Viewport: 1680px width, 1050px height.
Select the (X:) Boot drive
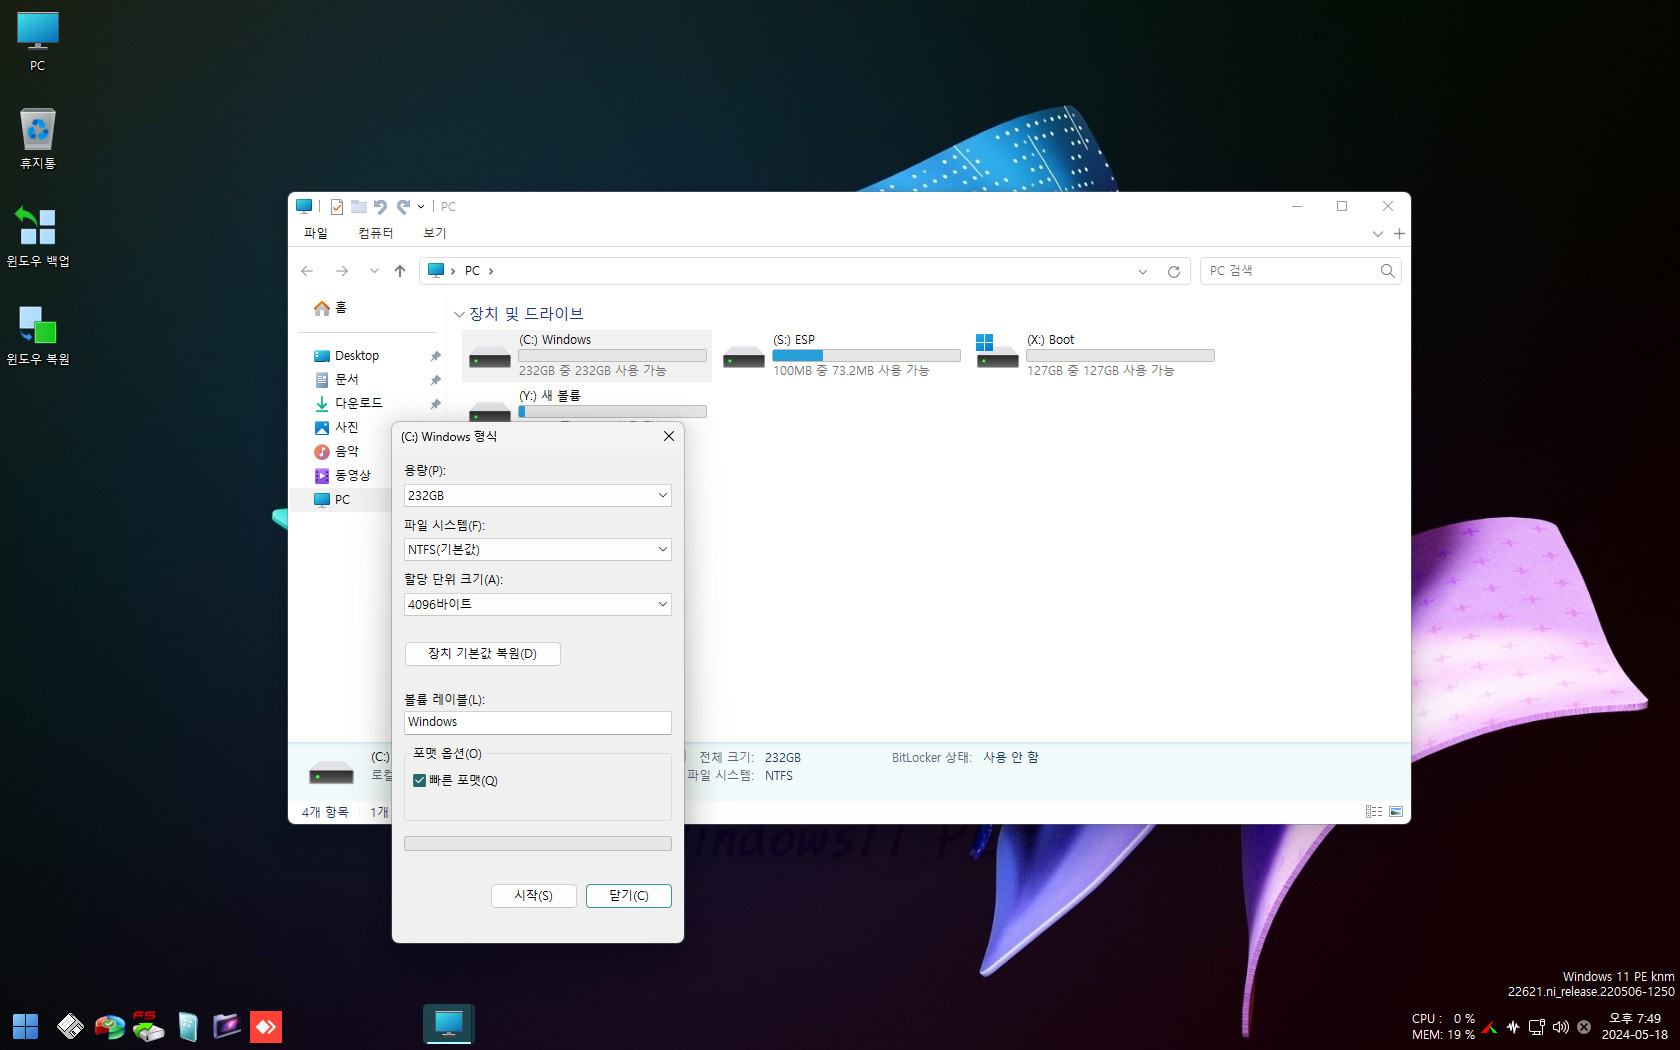[x=1095, y=356]
